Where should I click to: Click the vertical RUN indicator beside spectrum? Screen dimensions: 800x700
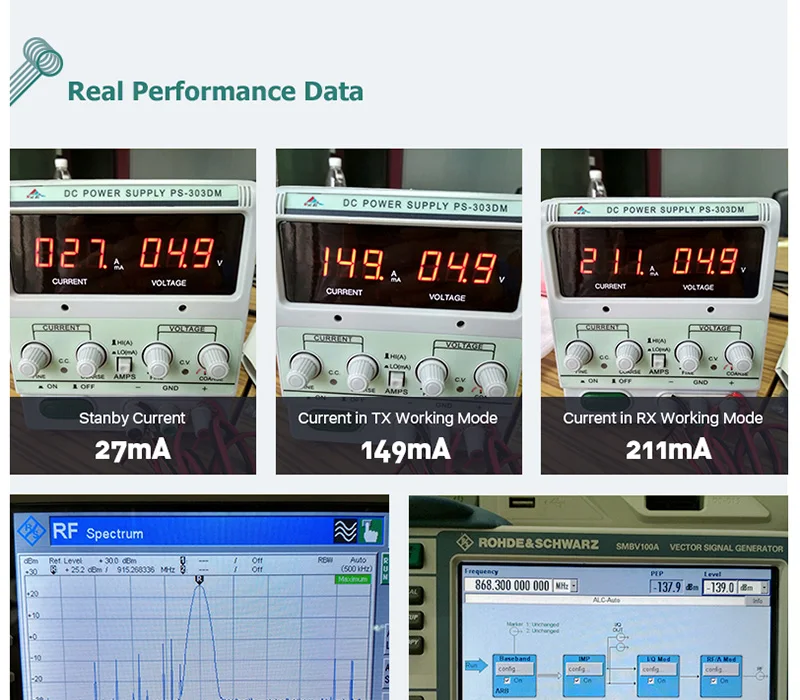coord(385,568)
